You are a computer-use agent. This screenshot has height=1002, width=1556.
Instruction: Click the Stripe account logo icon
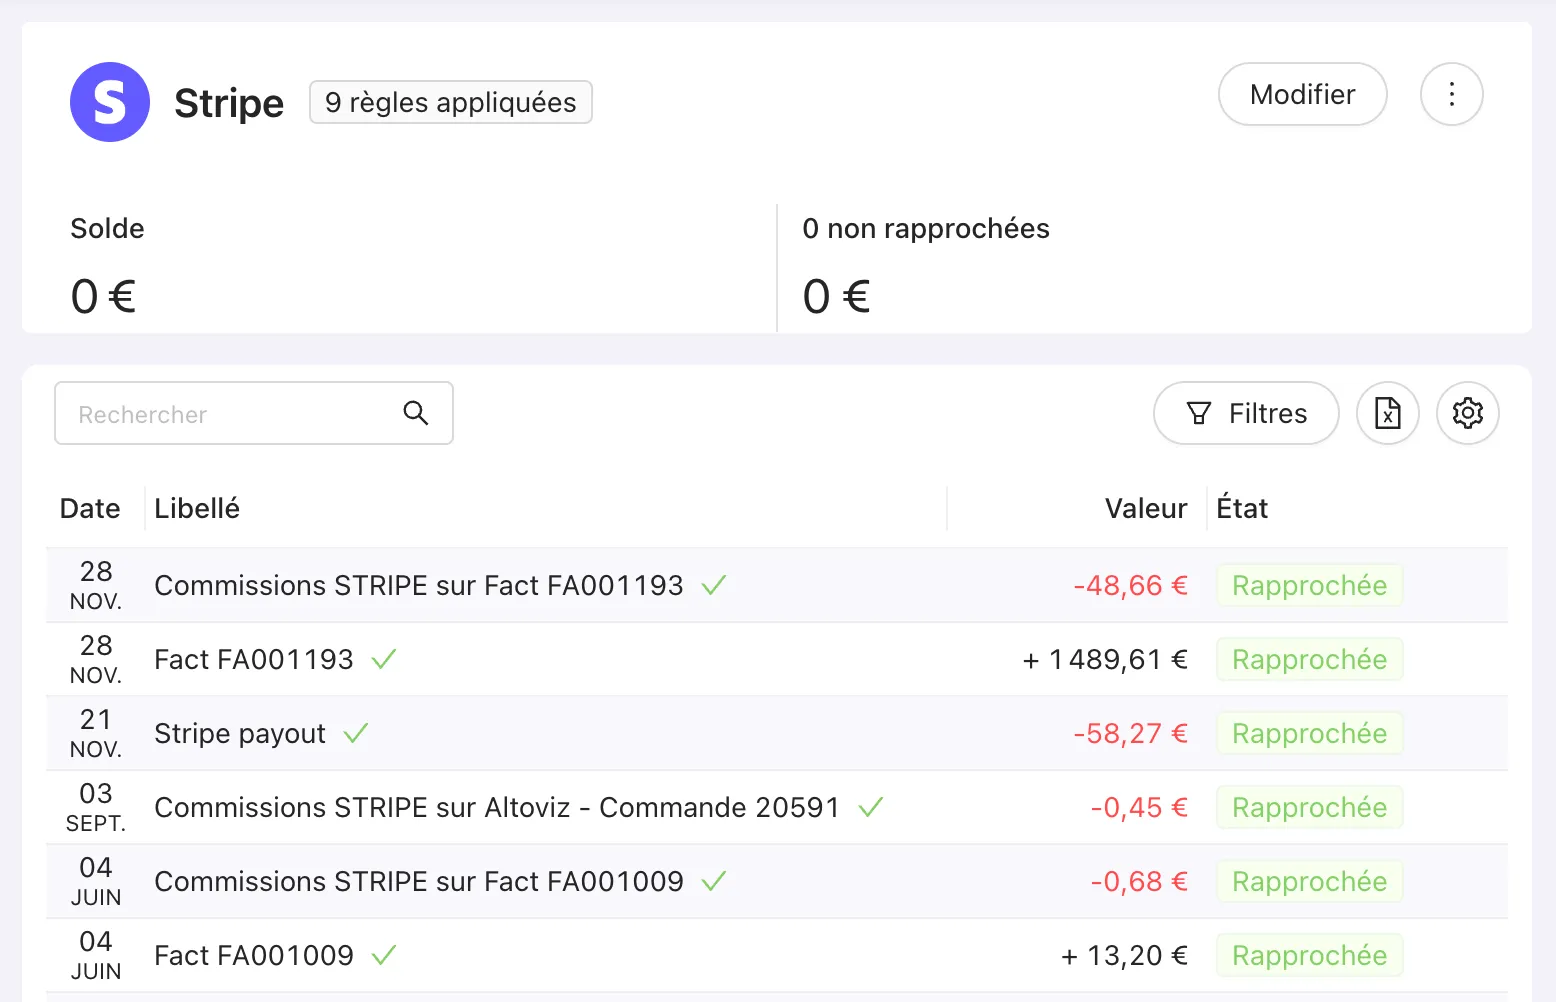coord(110,102)
